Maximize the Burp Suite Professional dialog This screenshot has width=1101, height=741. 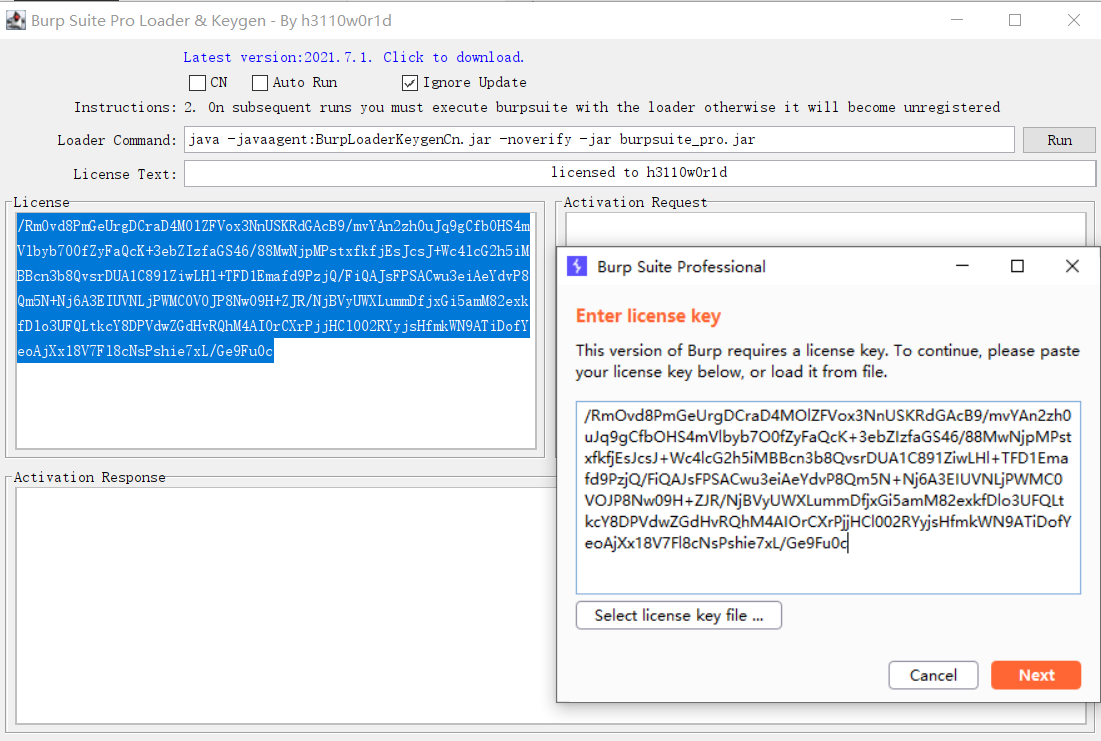click(1017, 266)
